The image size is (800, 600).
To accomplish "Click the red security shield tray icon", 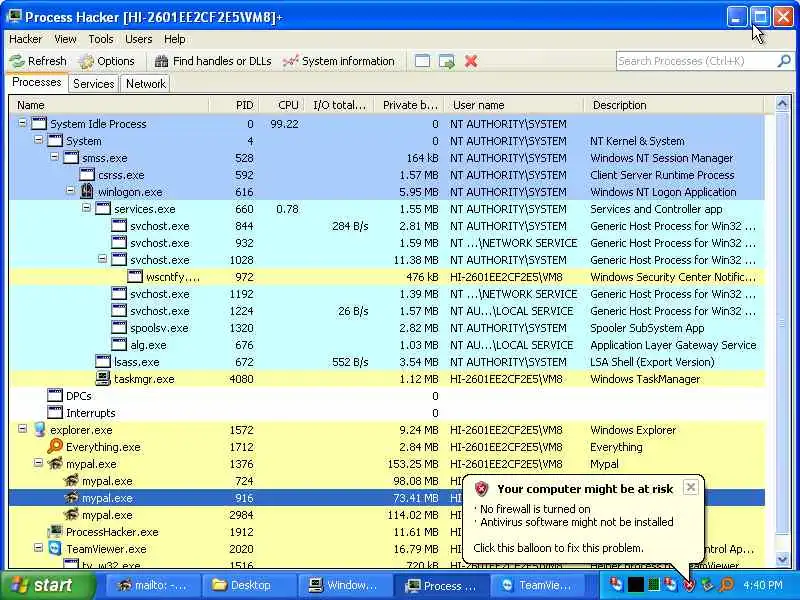I will pos(689,585).
